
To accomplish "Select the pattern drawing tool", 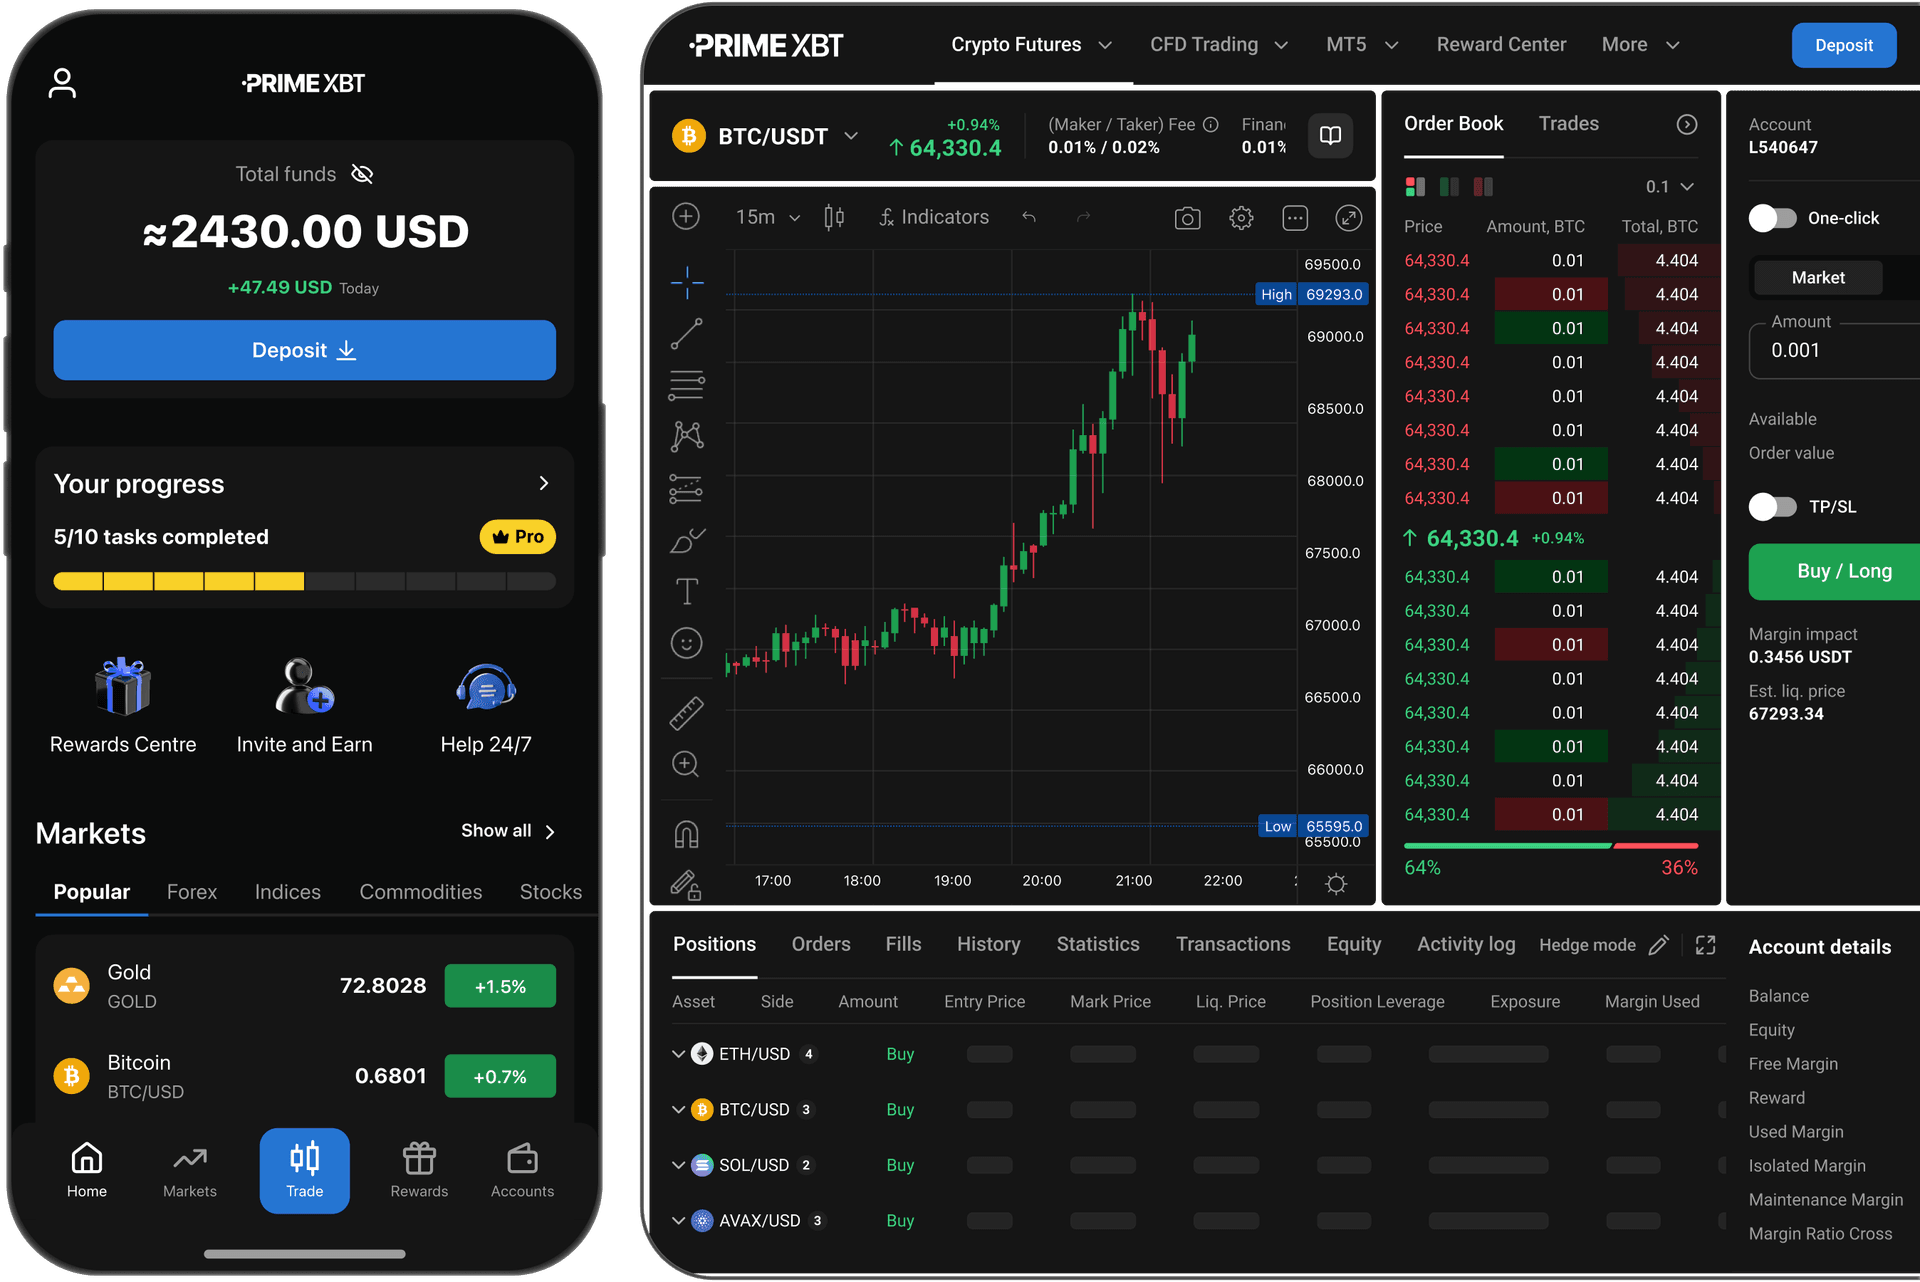I will tap(687, 436).
